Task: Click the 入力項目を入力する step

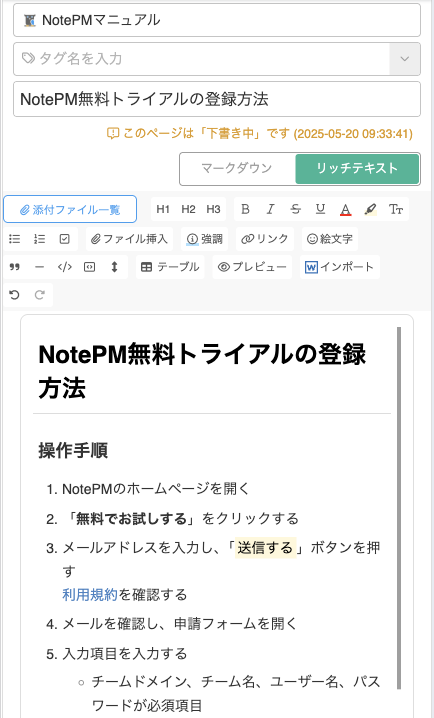Action: pos(125,653)
